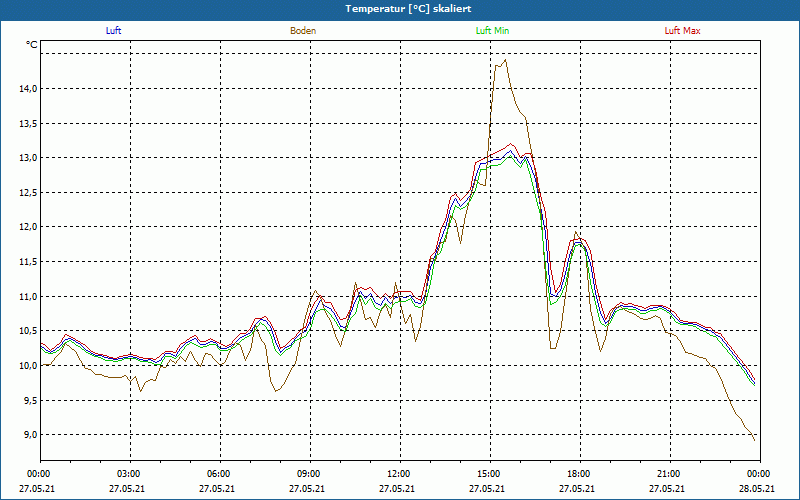Click the 9,0 y-axis value
The height and width of the screenshot is (500, 800).
(x=30, y=435)
